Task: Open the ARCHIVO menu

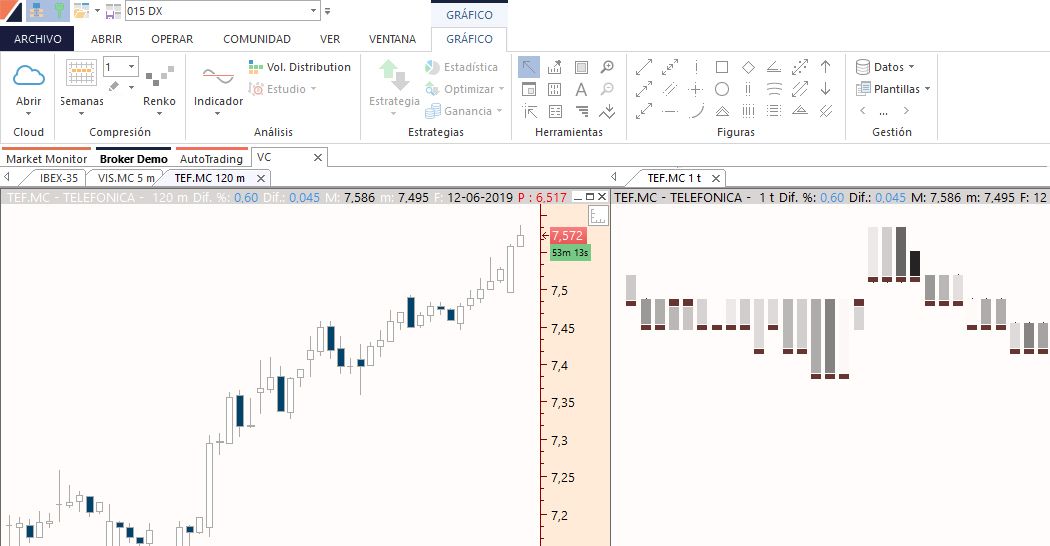Action: point(38,39)
